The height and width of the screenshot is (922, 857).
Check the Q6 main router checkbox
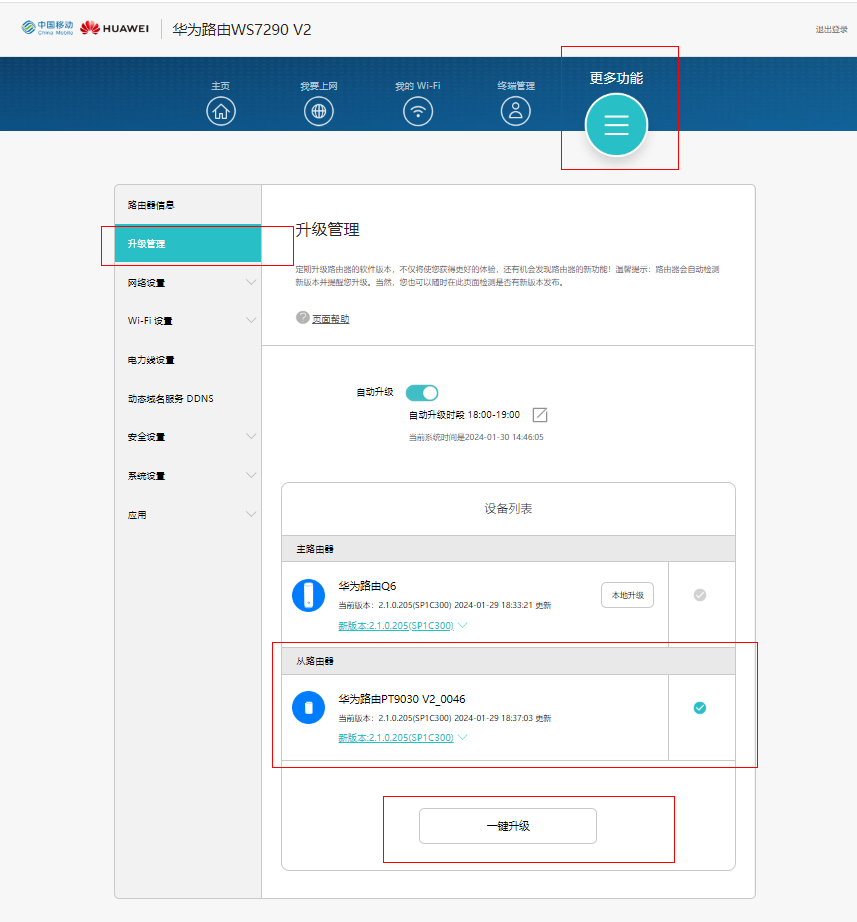point(700,595)
